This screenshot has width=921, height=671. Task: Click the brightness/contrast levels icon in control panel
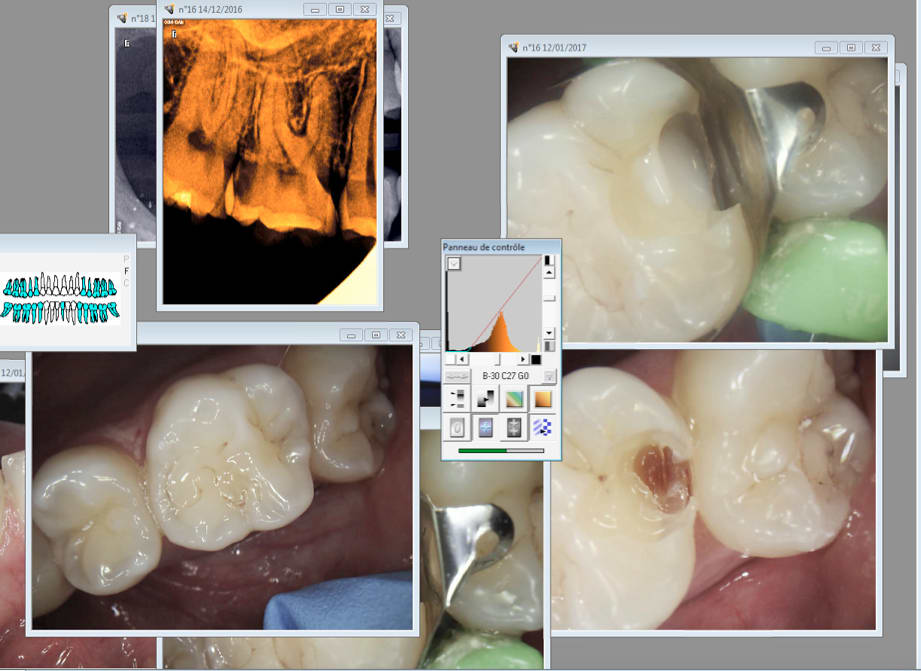457,399
